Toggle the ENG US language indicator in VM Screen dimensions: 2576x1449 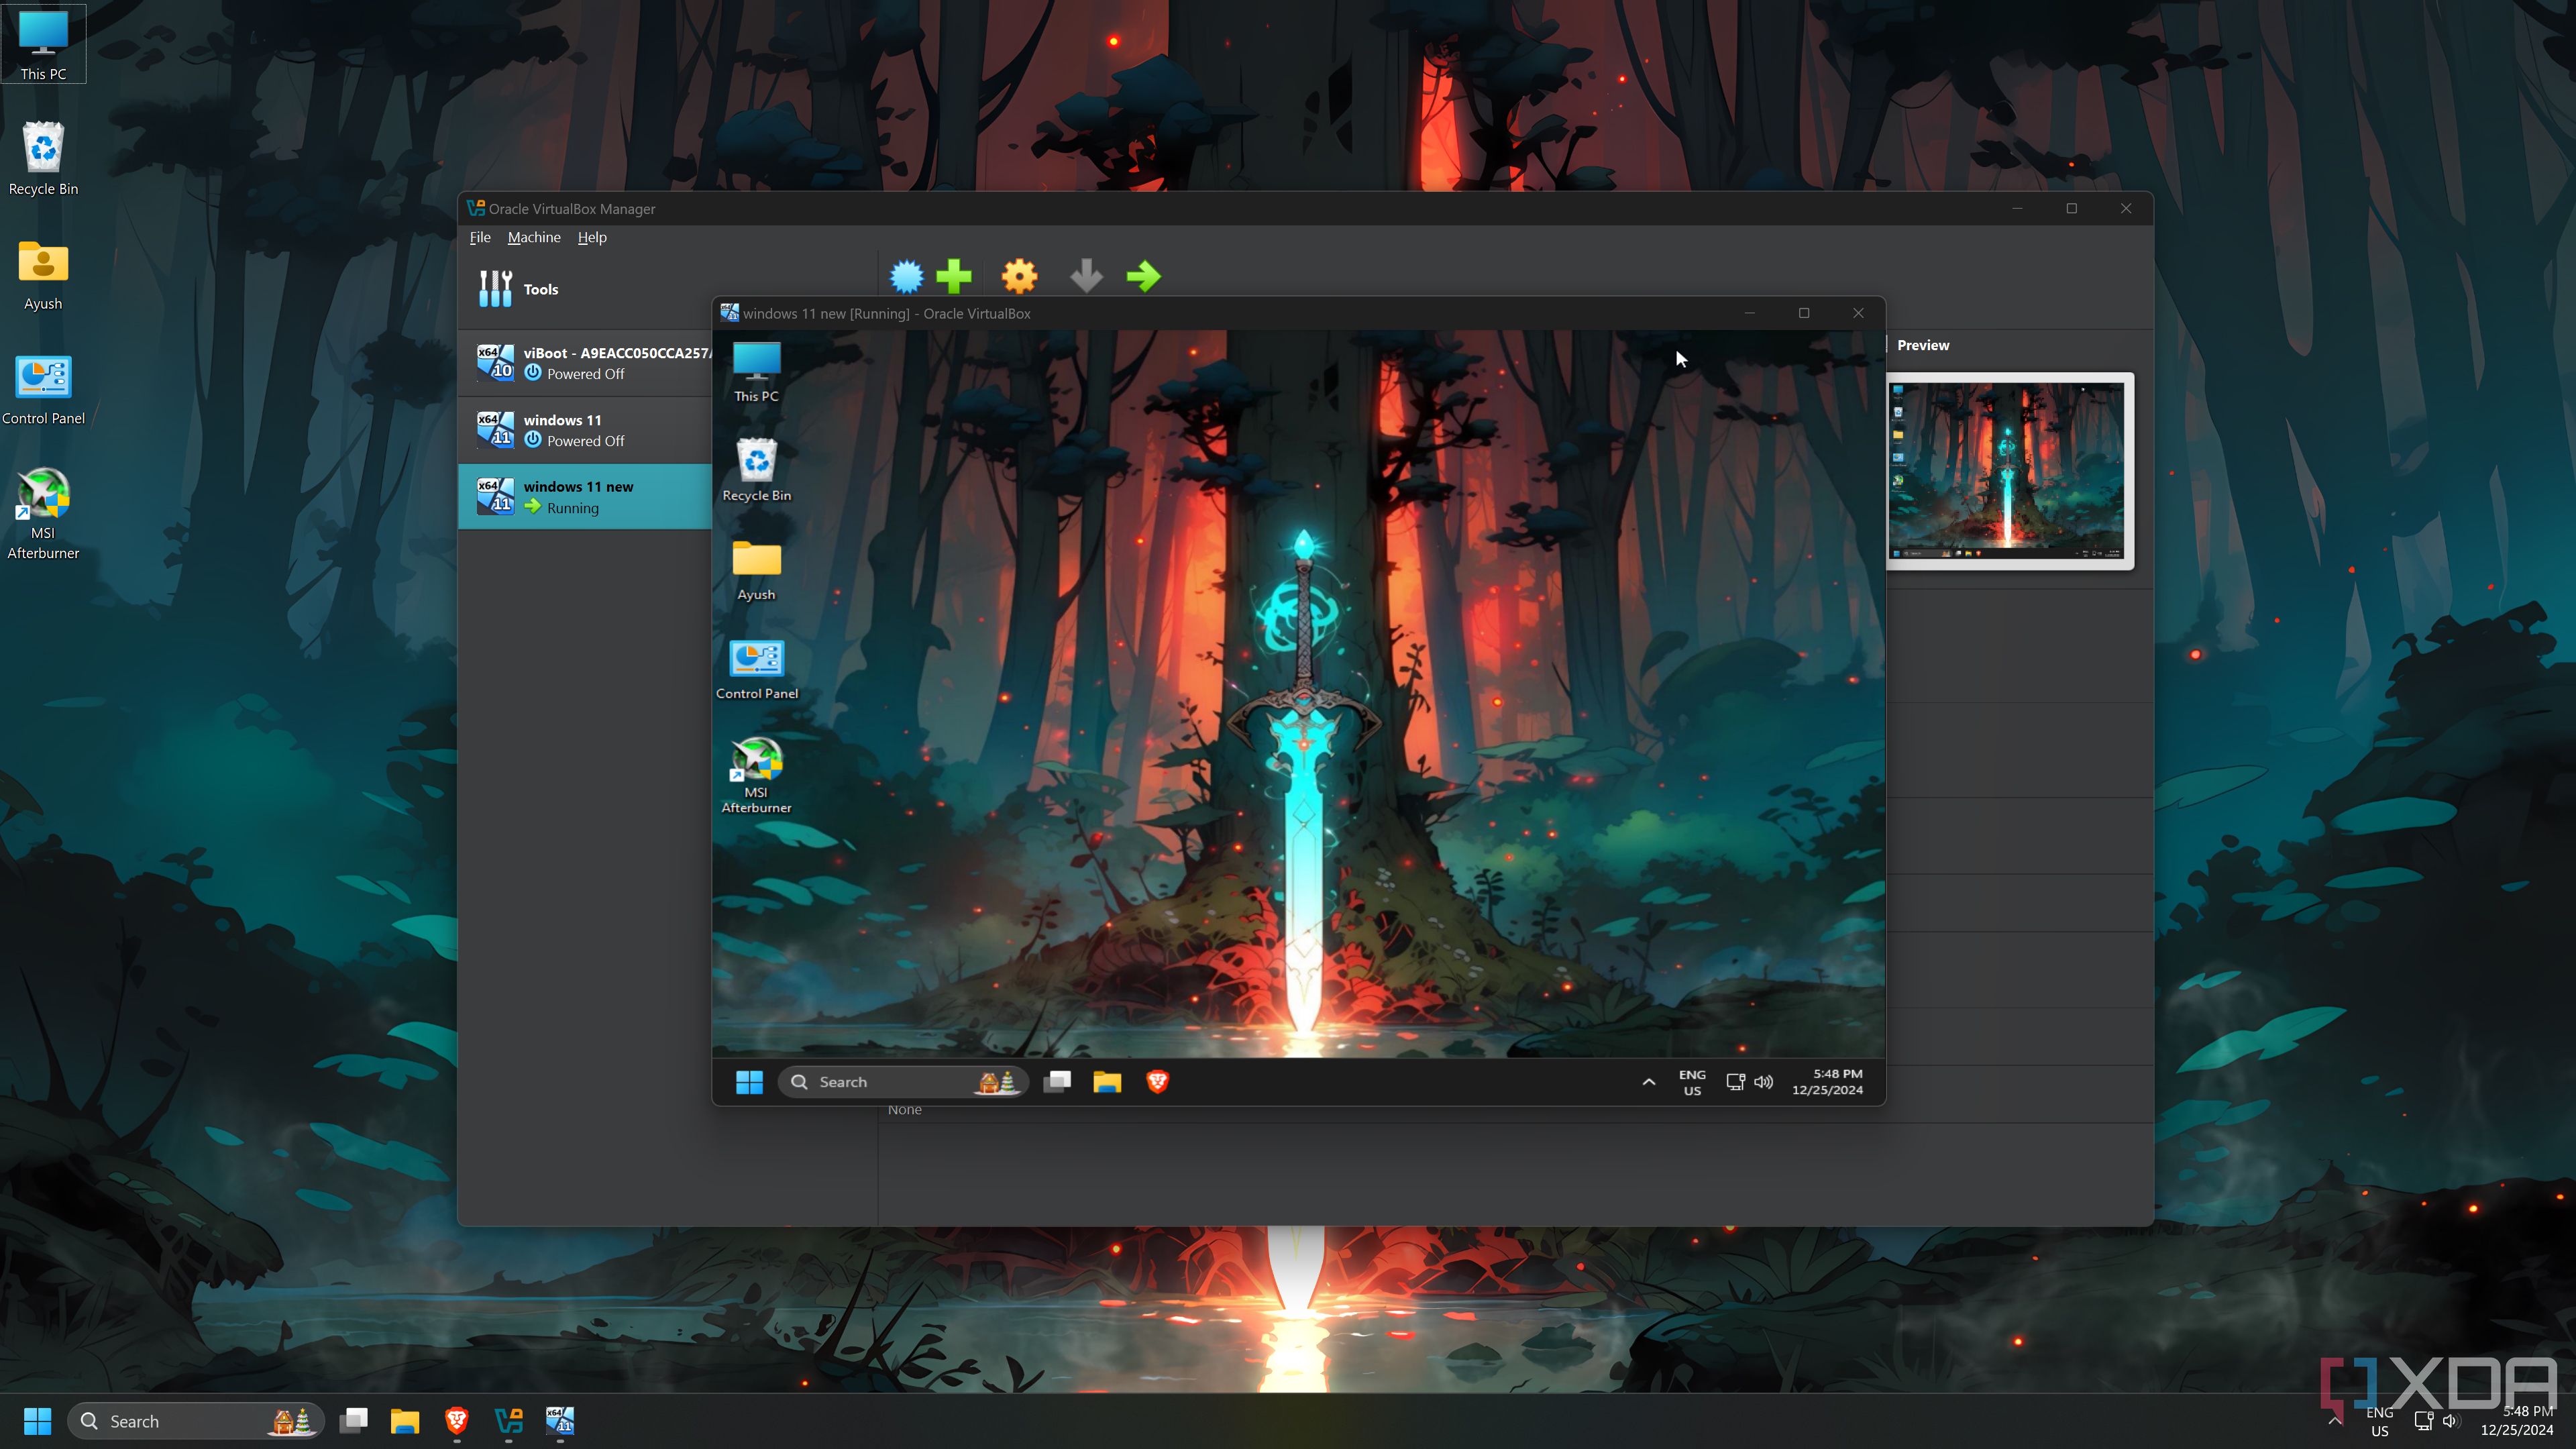point(1691,1081)
